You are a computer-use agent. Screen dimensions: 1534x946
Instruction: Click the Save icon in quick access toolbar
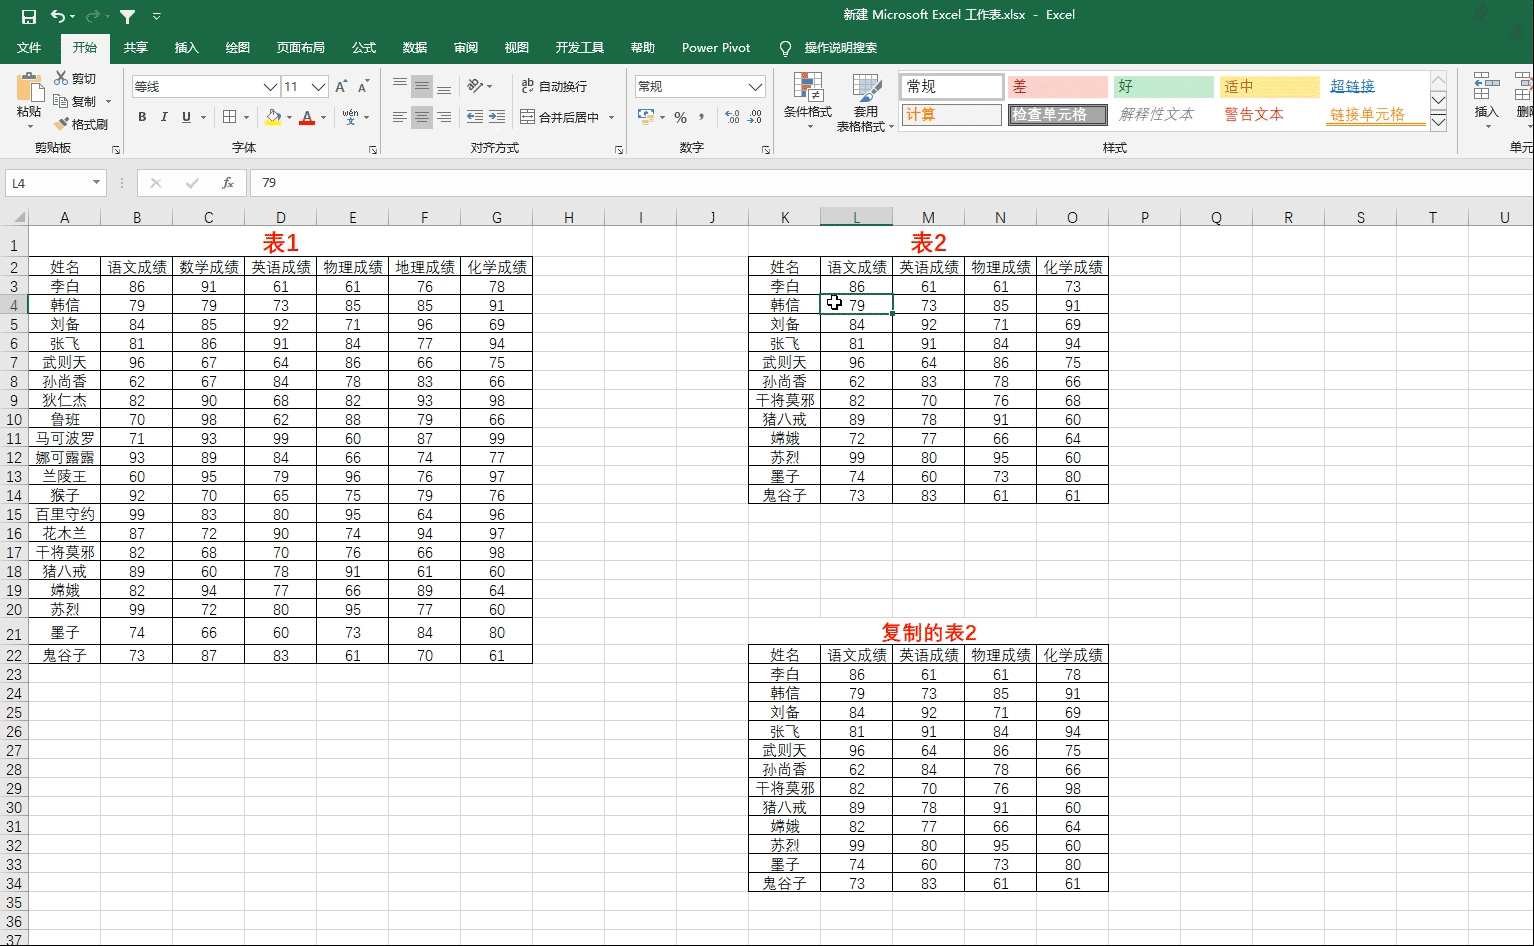(x=28, y=16)
